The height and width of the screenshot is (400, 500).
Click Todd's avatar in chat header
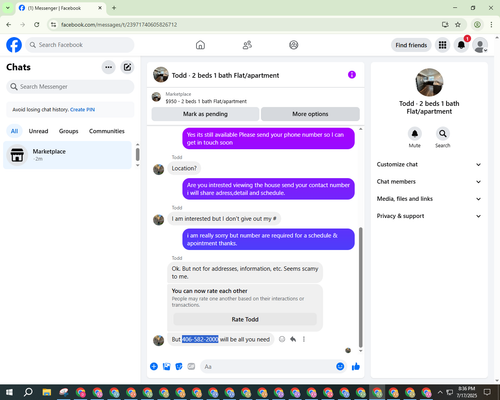(x=161, y=75)
